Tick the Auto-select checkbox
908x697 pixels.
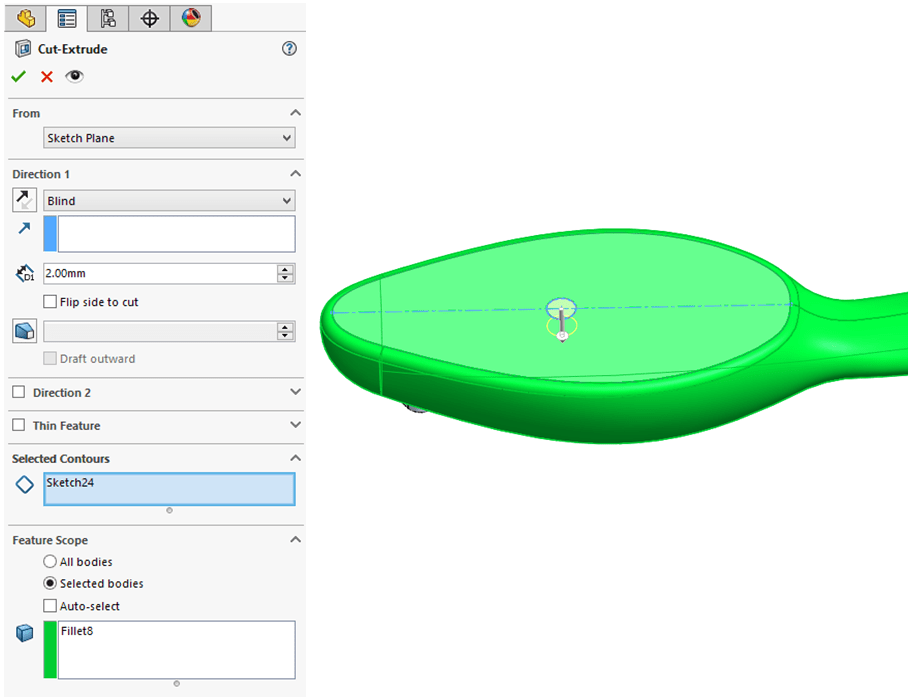51,606
